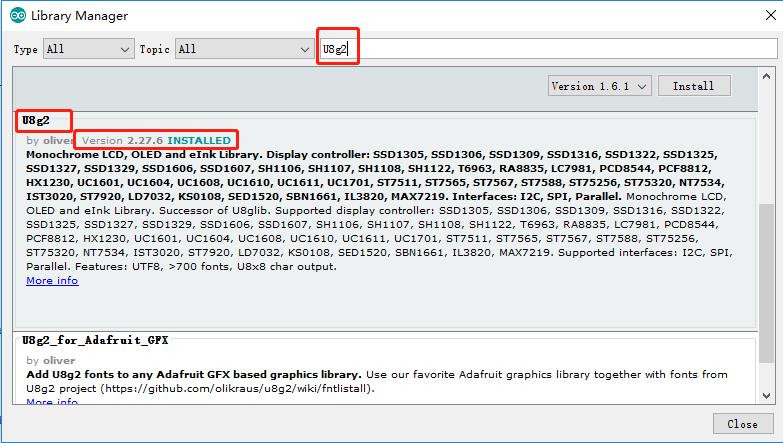Open the Topic filter dropdown
This screenshot has width=783, height=443.
click(244, 49)
